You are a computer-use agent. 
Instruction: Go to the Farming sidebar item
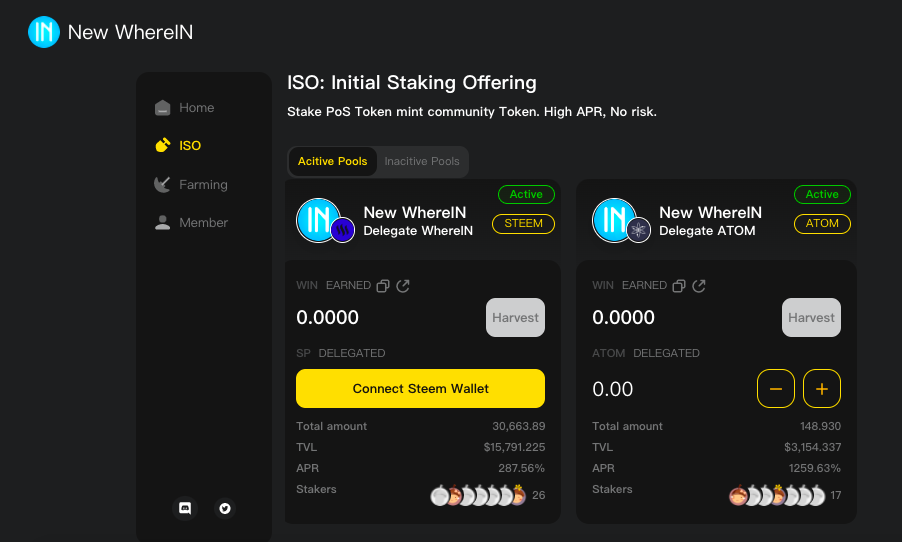point(191,185)
